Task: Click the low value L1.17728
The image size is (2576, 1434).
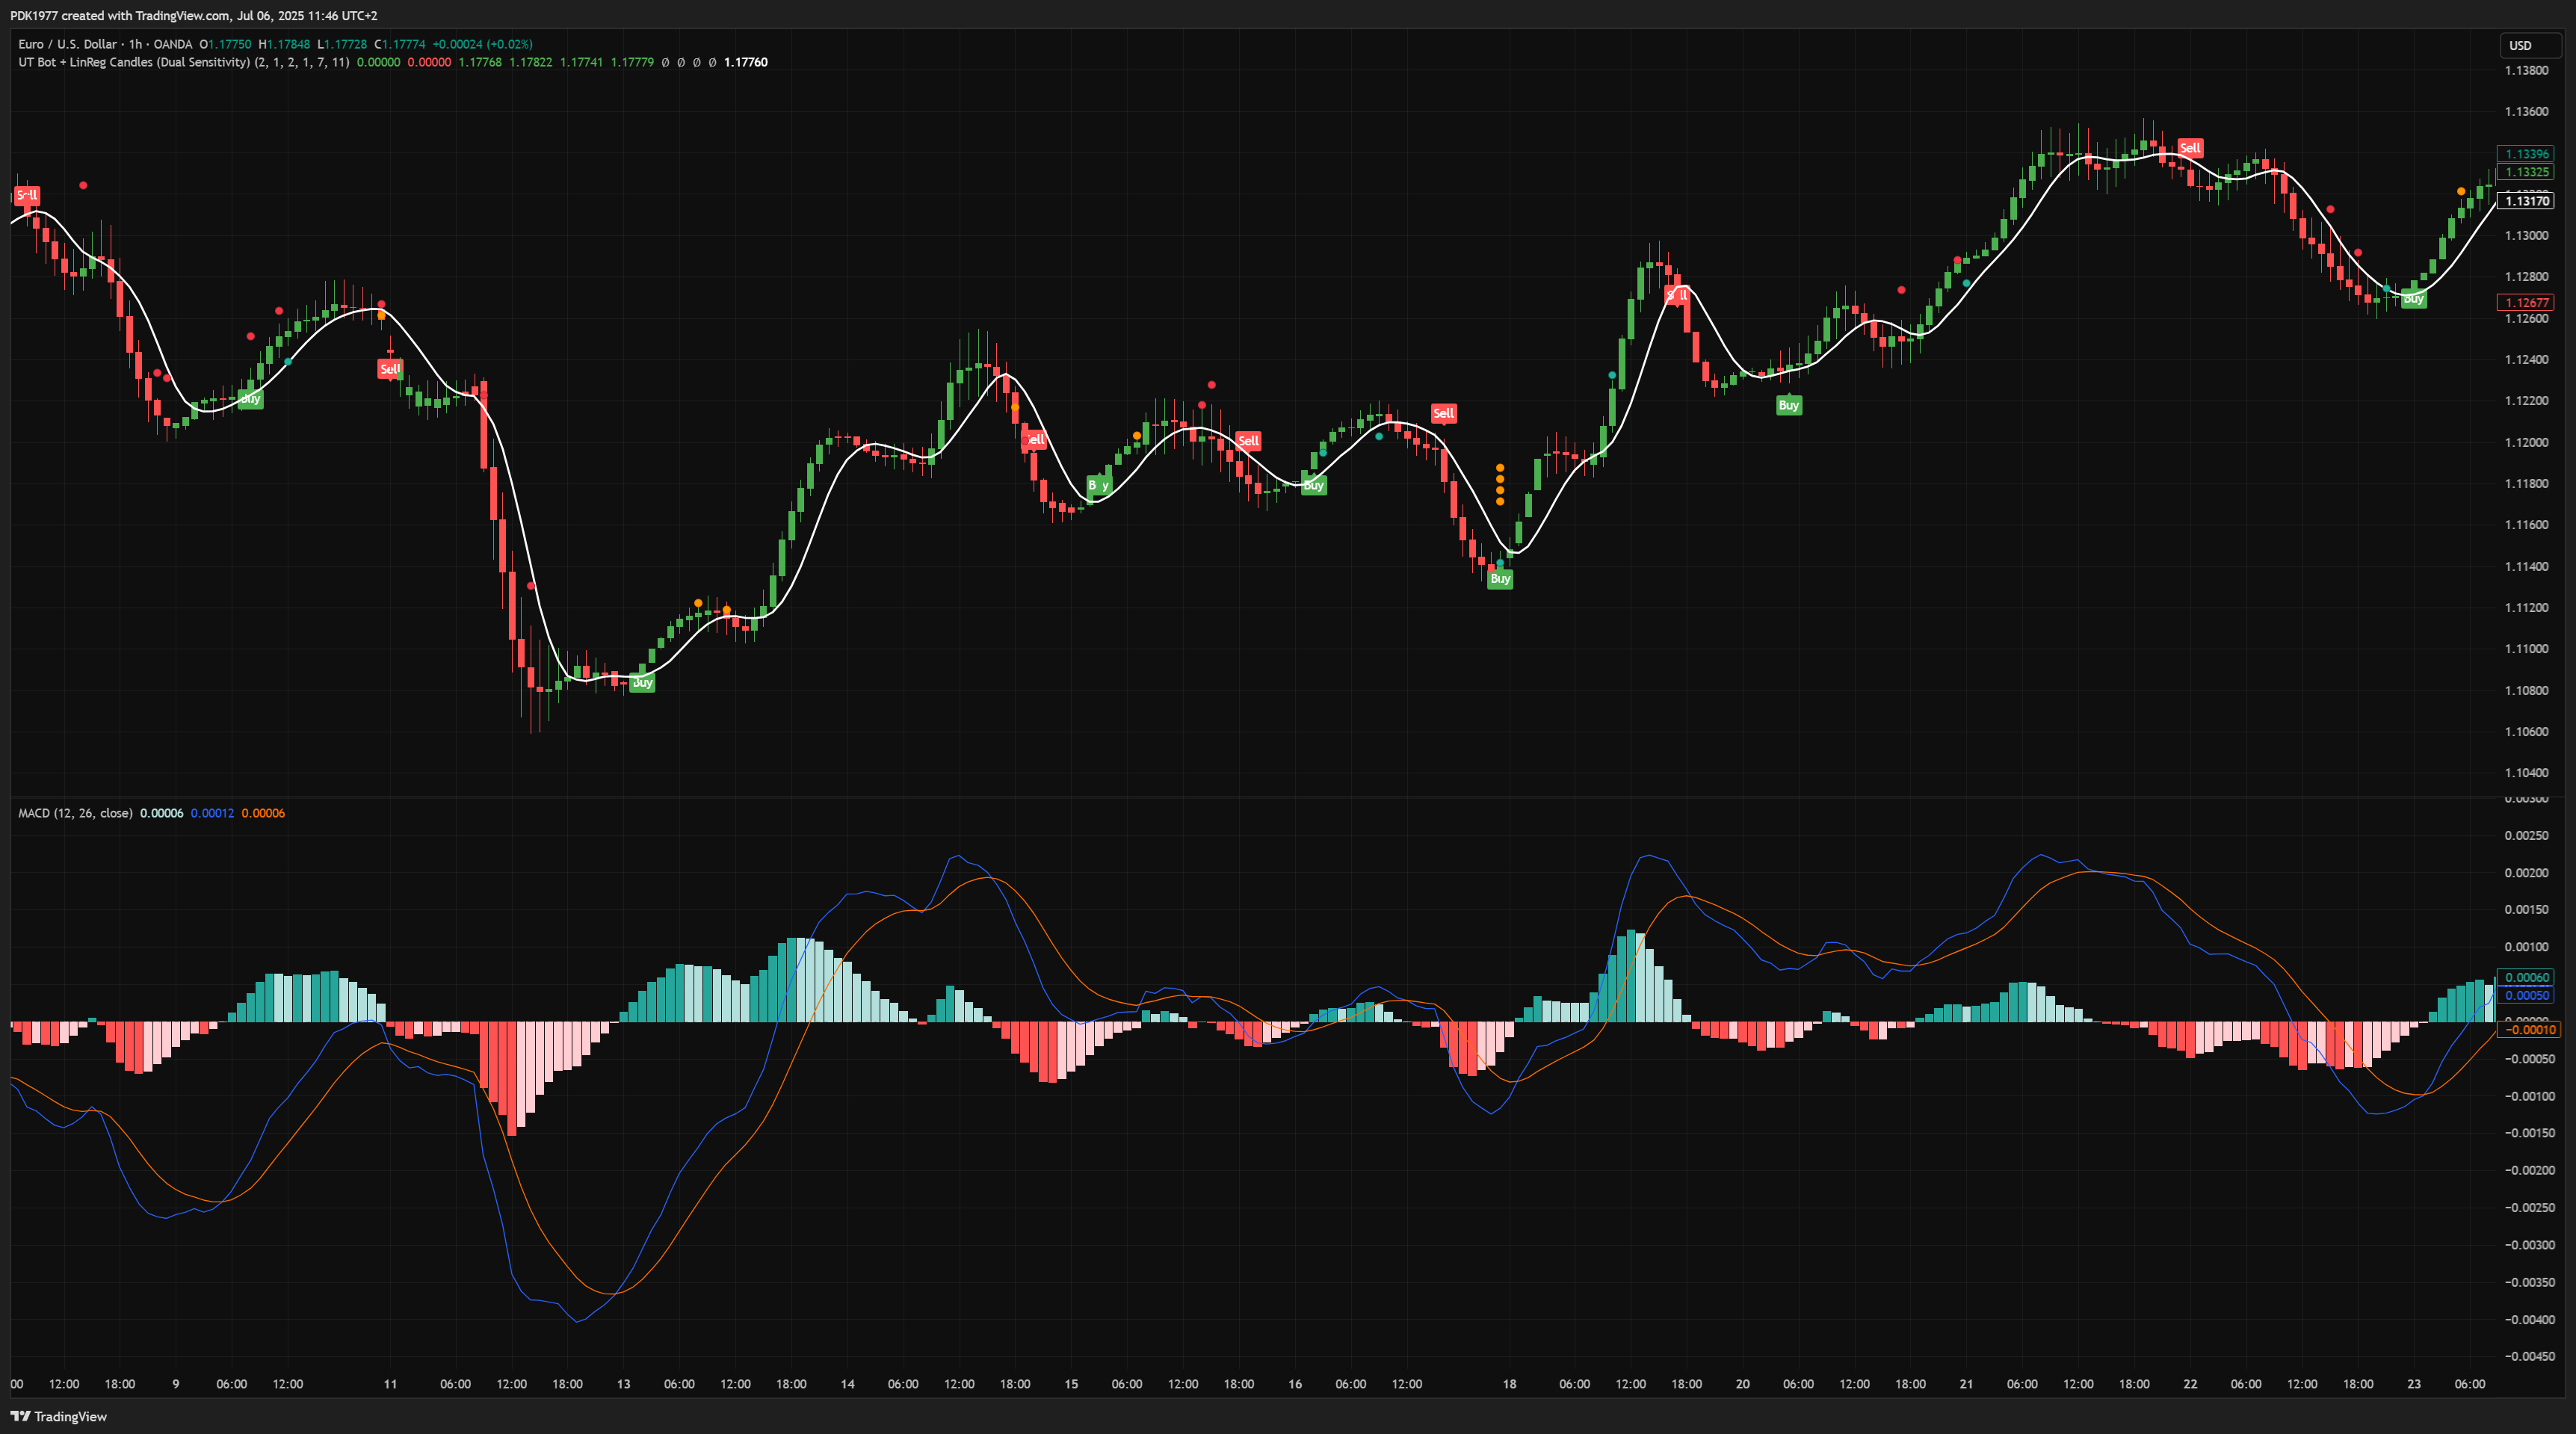Action: (x=342, y=44)
